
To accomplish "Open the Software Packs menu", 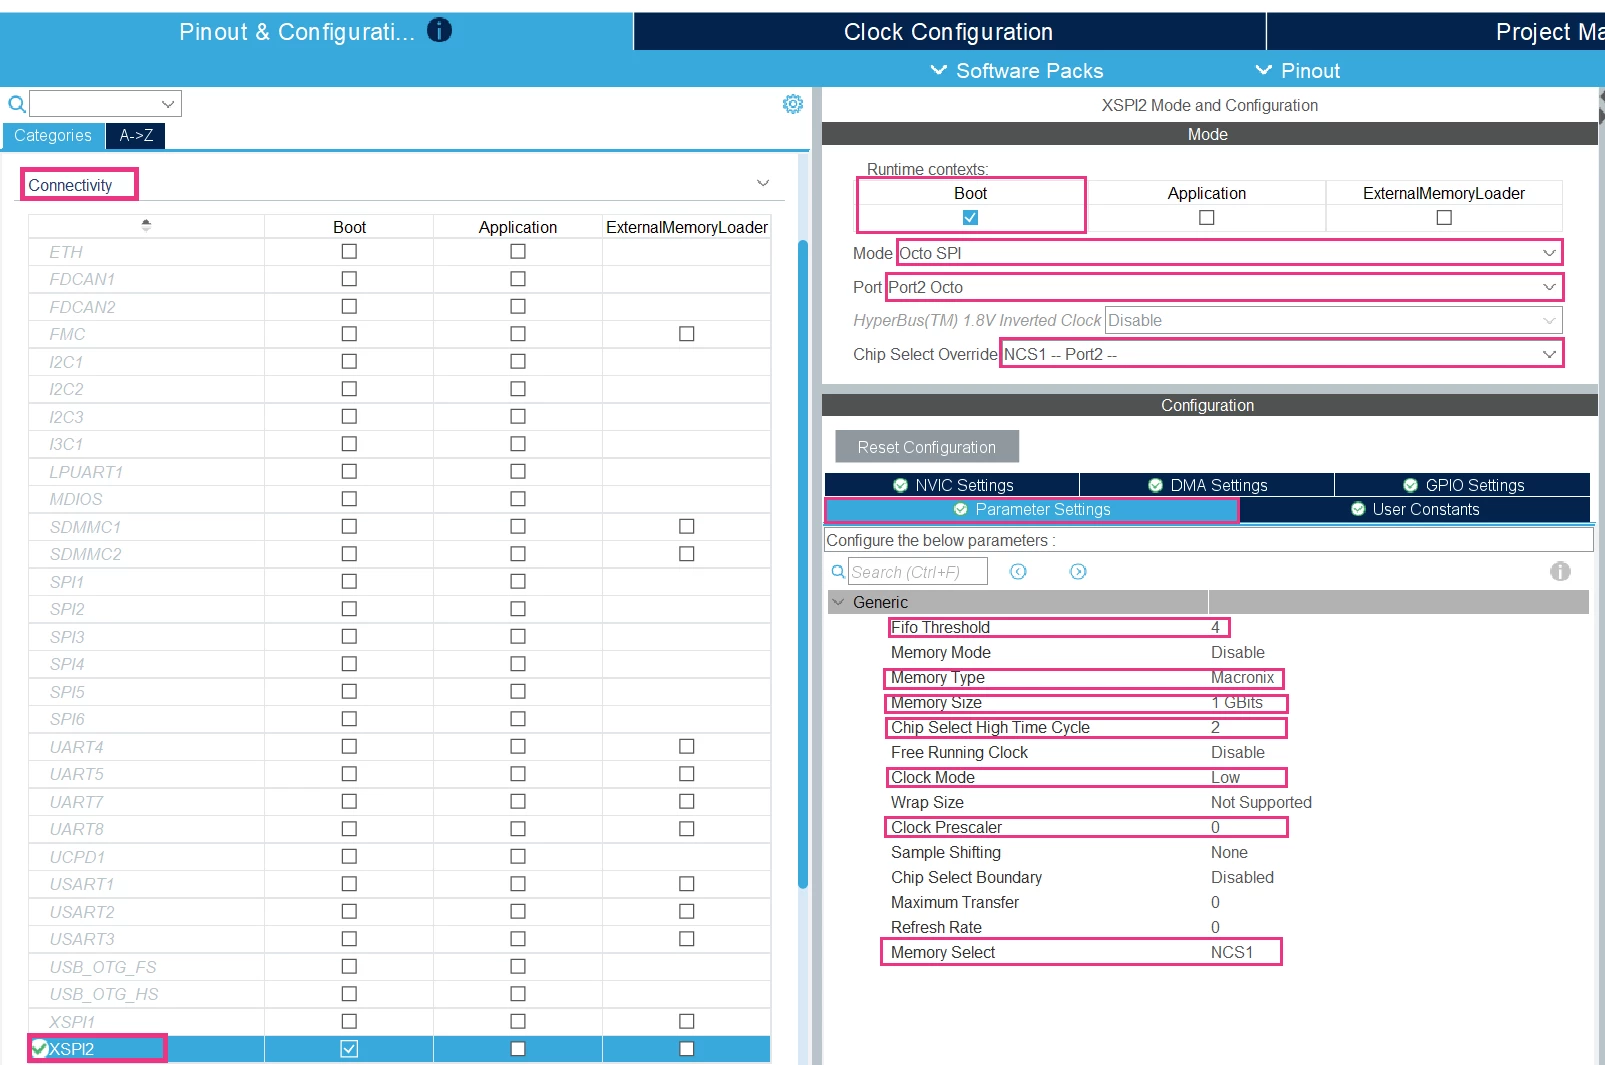I will [1017, 71].
